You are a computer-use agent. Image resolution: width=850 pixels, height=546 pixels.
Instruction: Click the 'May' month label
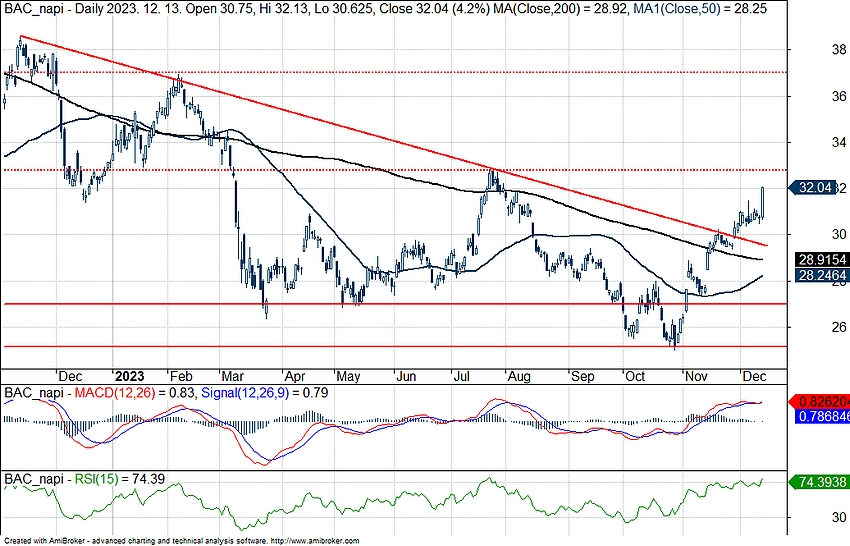pyautogui.click(x=349, y=377)
